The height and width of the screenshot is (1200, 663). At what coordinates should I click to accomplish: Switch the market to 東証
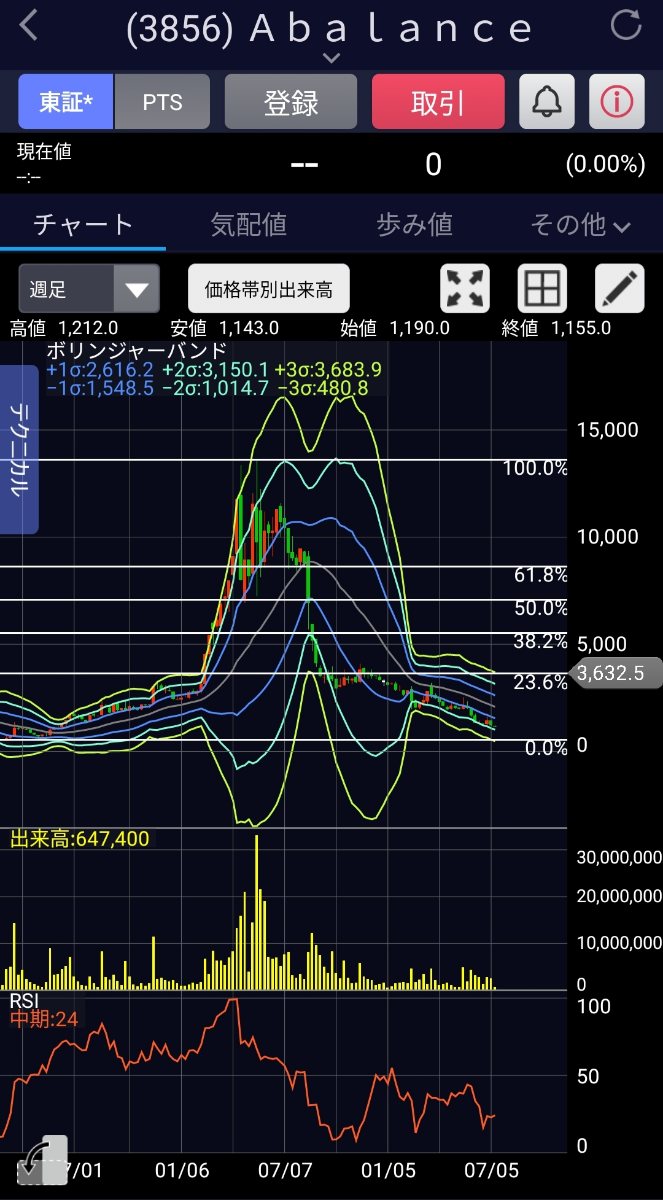click(x=66, y=101)
